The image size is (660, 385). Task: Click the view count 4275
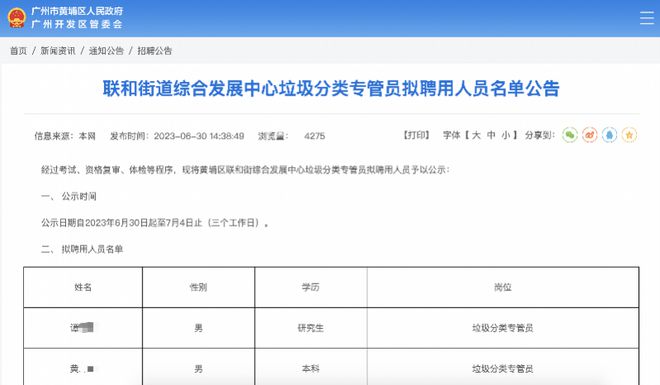314,136
